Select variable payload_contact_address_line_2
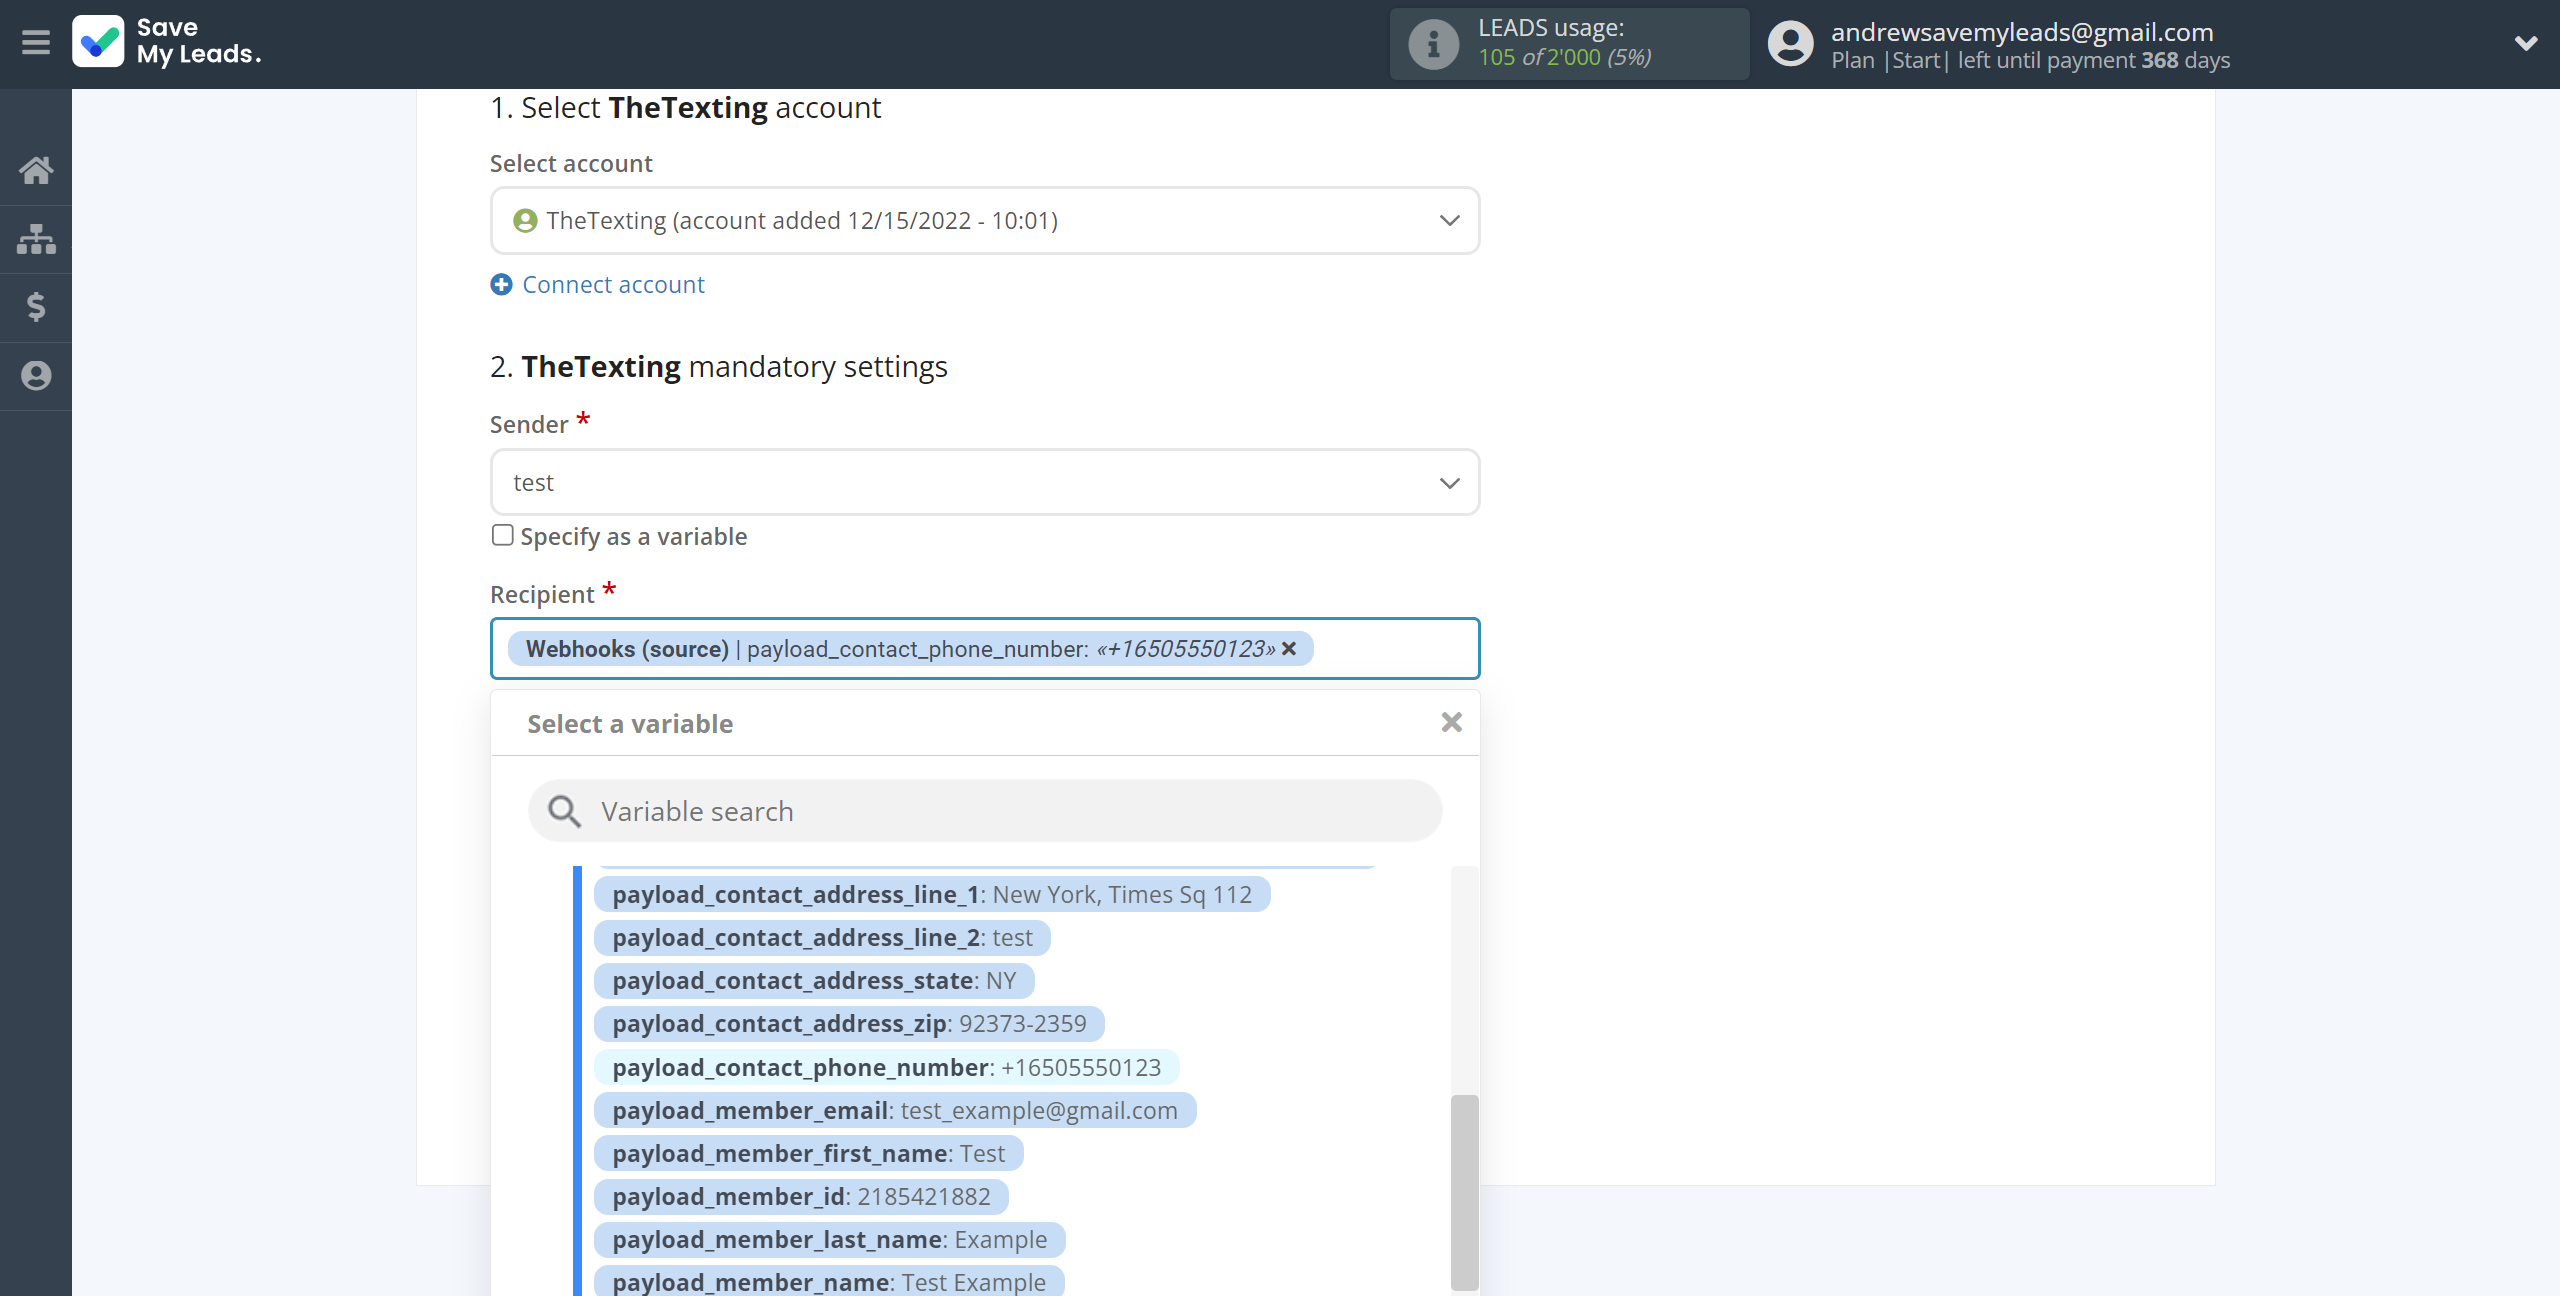This screenshot has height=1296, width=2560. tap(822, 938)
